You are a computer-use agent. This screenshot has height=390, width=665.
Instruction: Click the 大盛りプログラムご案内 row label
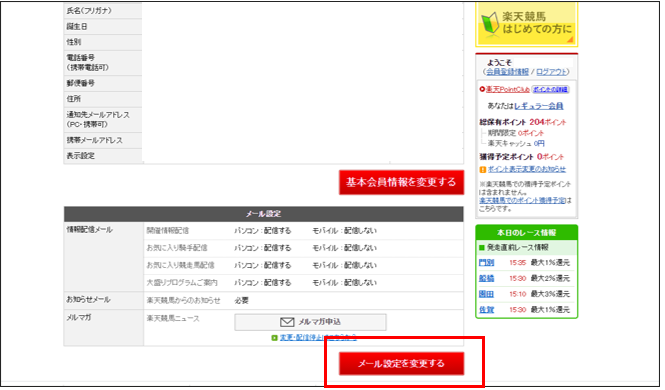tap(182, 283)
